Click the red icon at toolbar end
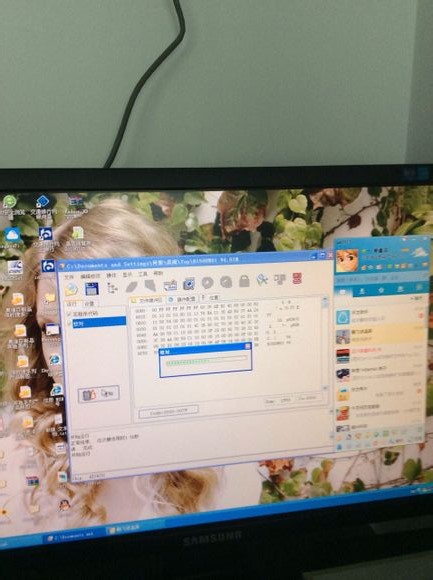 point(297,278)
